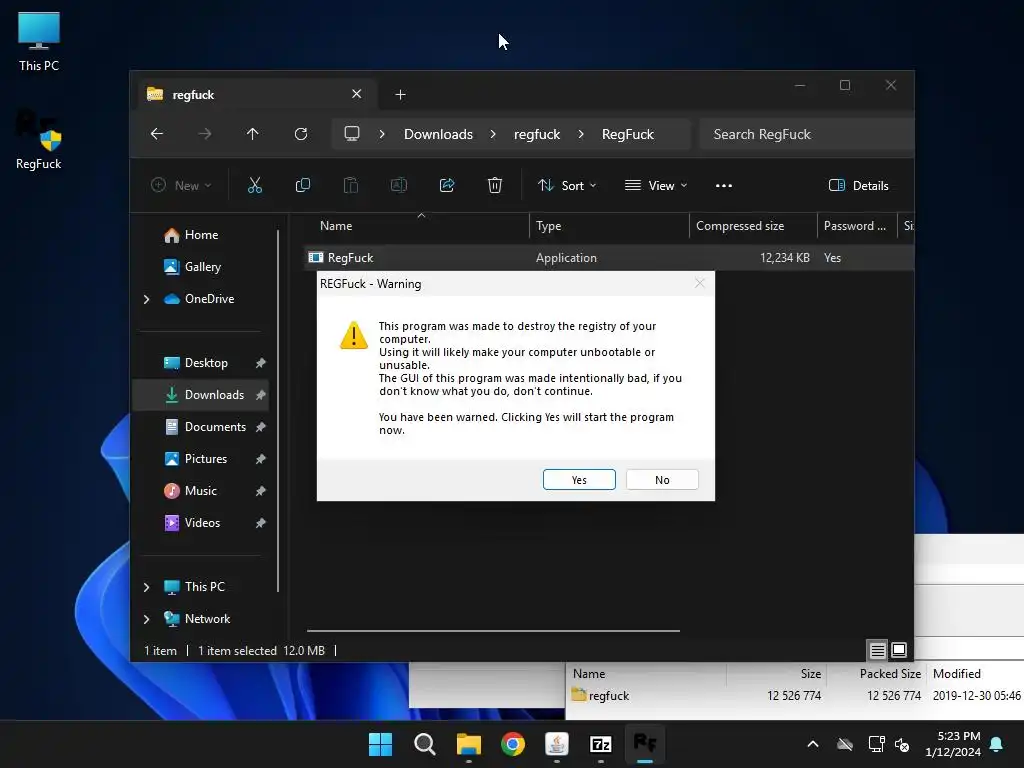Select the RegFuck application file row
1024x768 pixels.
tap(609, 257)
